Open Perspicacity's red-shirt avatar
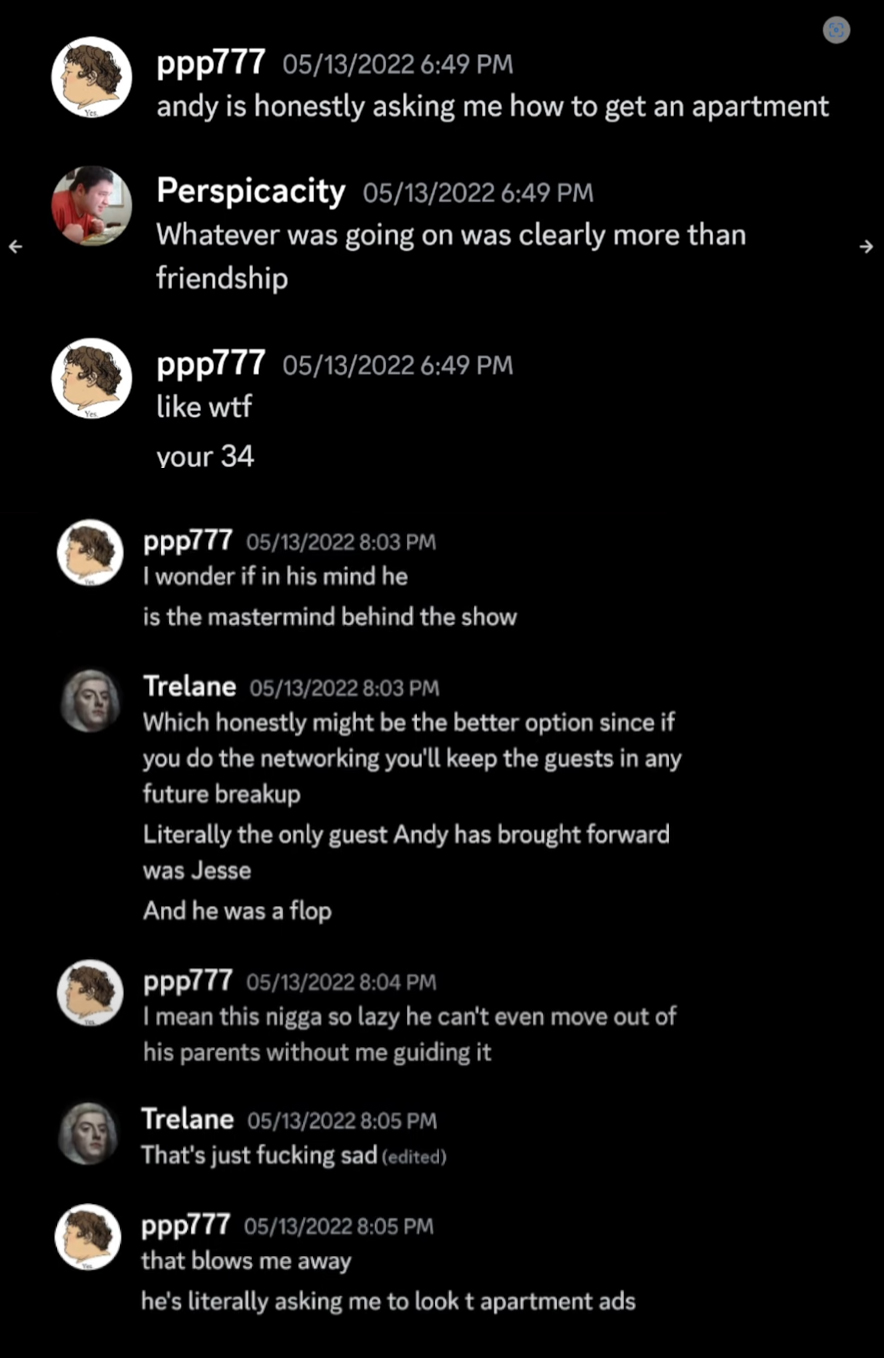Screen dimensions: 884x1358 click(92, 206)
